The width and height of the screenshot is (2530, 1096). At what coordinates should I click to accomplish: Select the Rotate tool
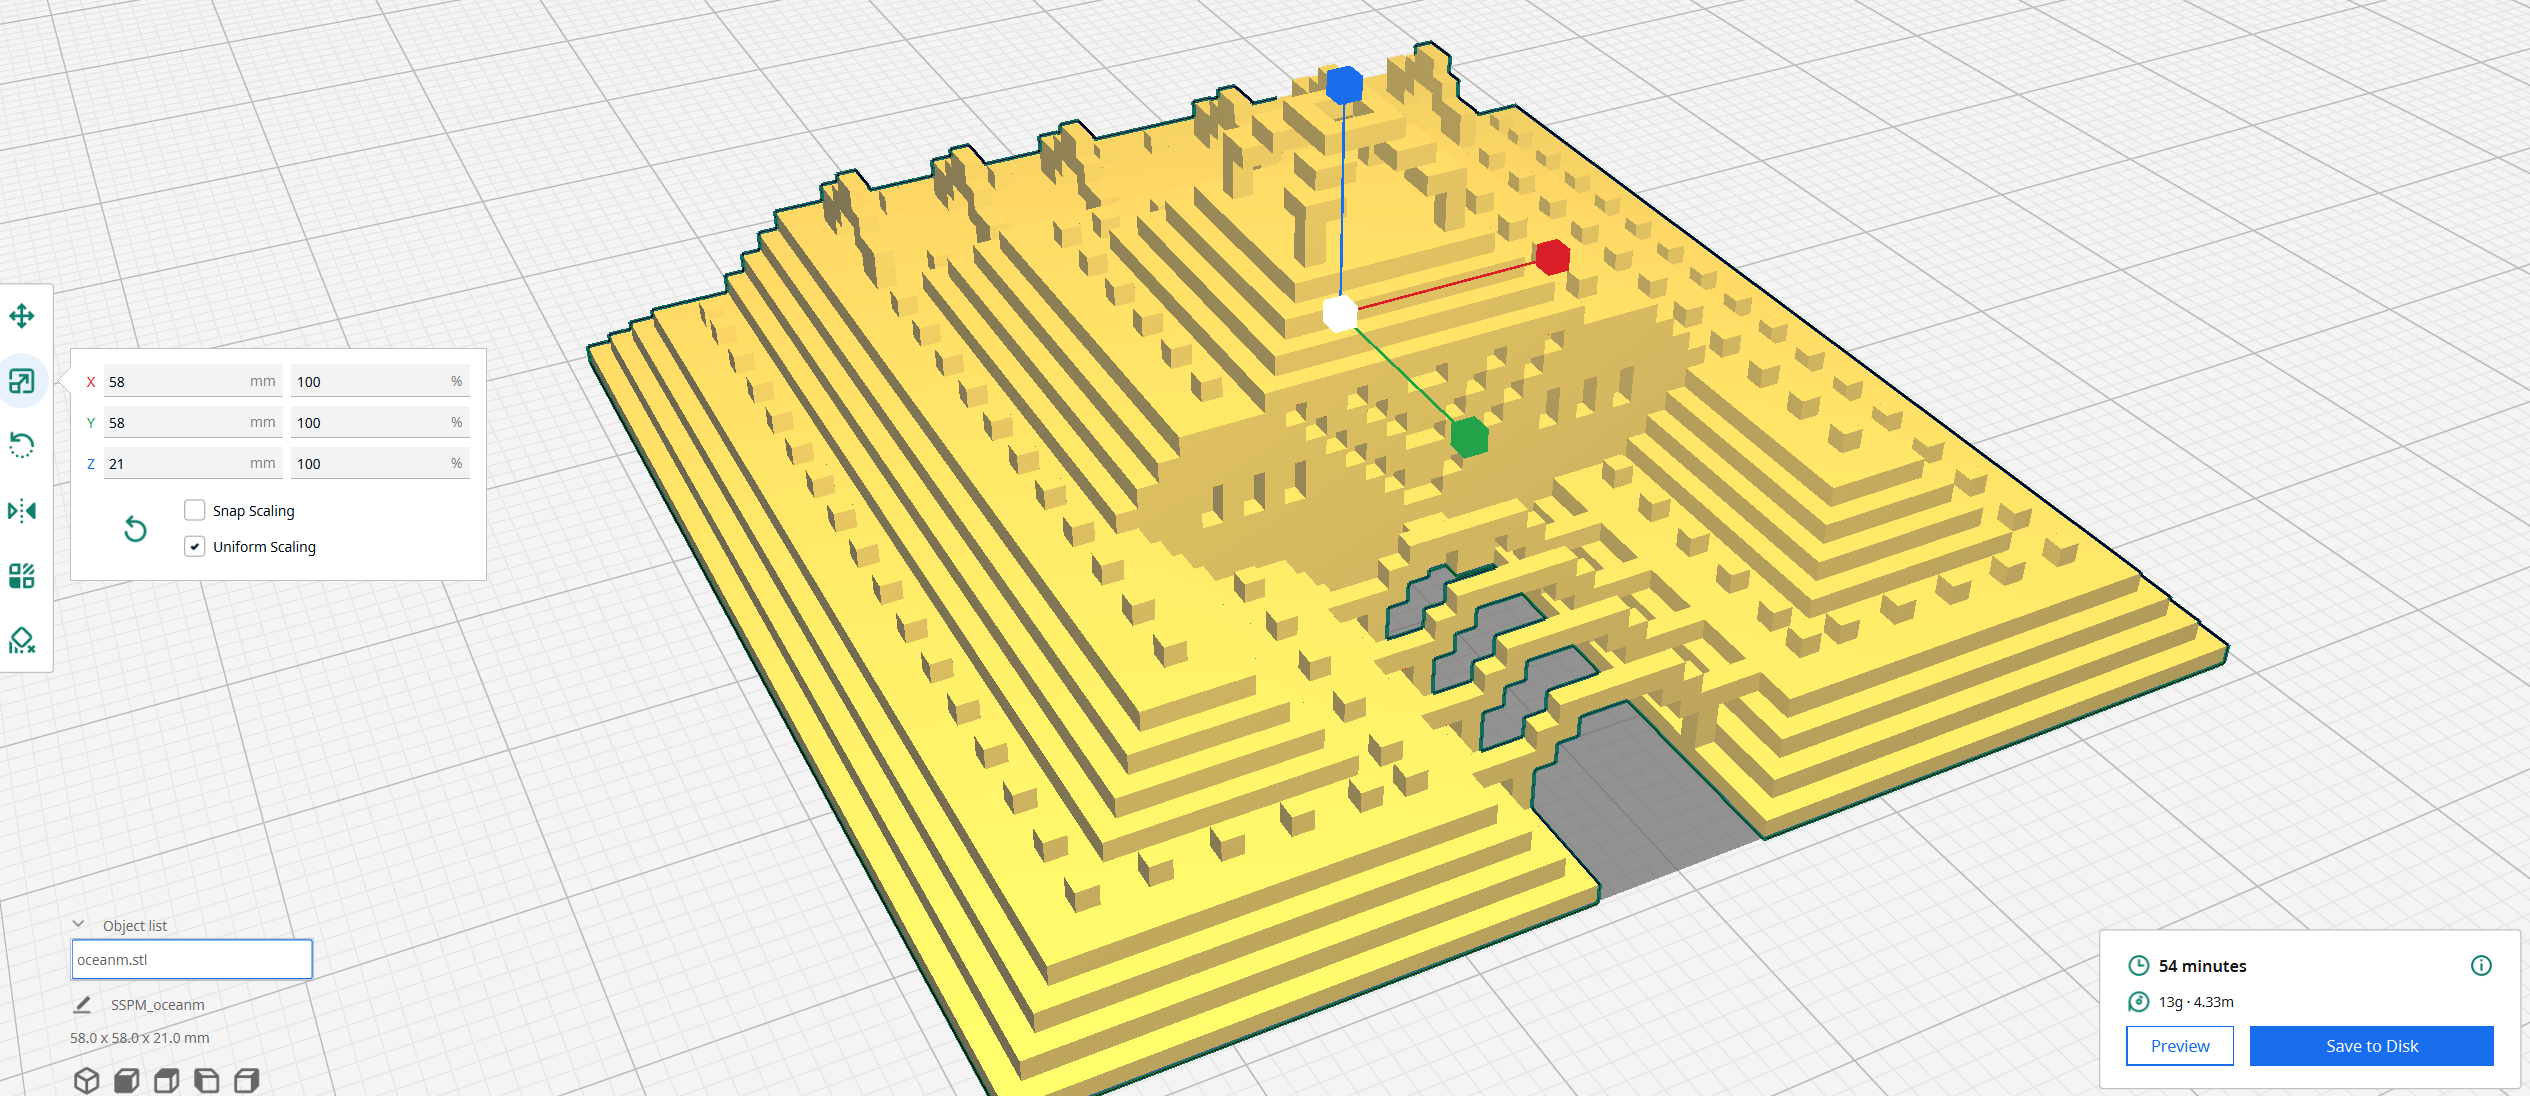[22, 445]
